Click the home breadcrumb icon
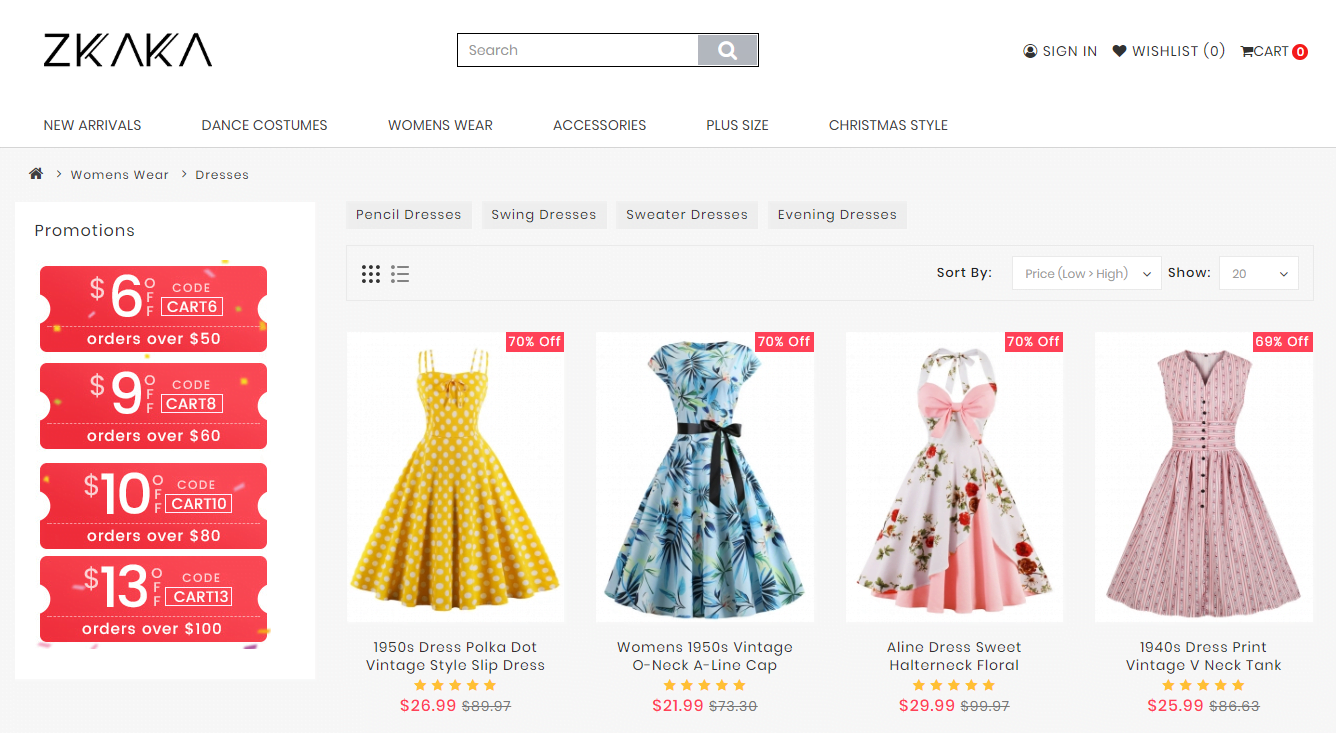 click(x=36, y=174)
